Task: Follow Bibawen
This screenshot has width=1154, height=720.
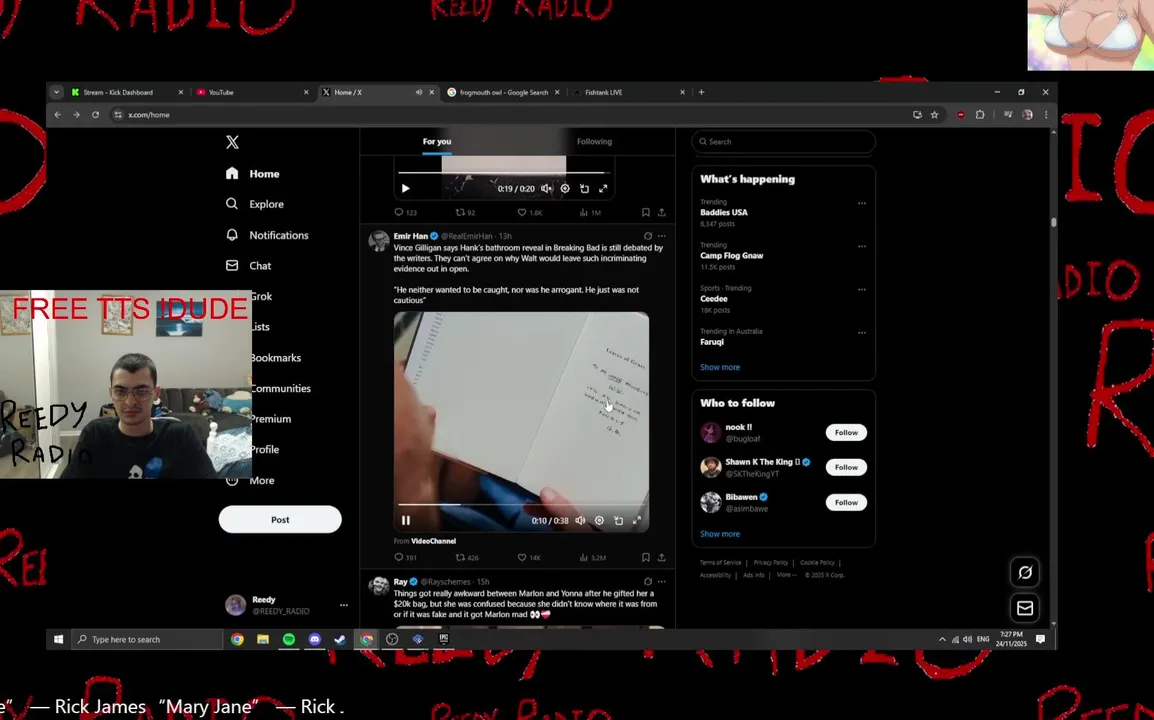Action: point(846,502)
